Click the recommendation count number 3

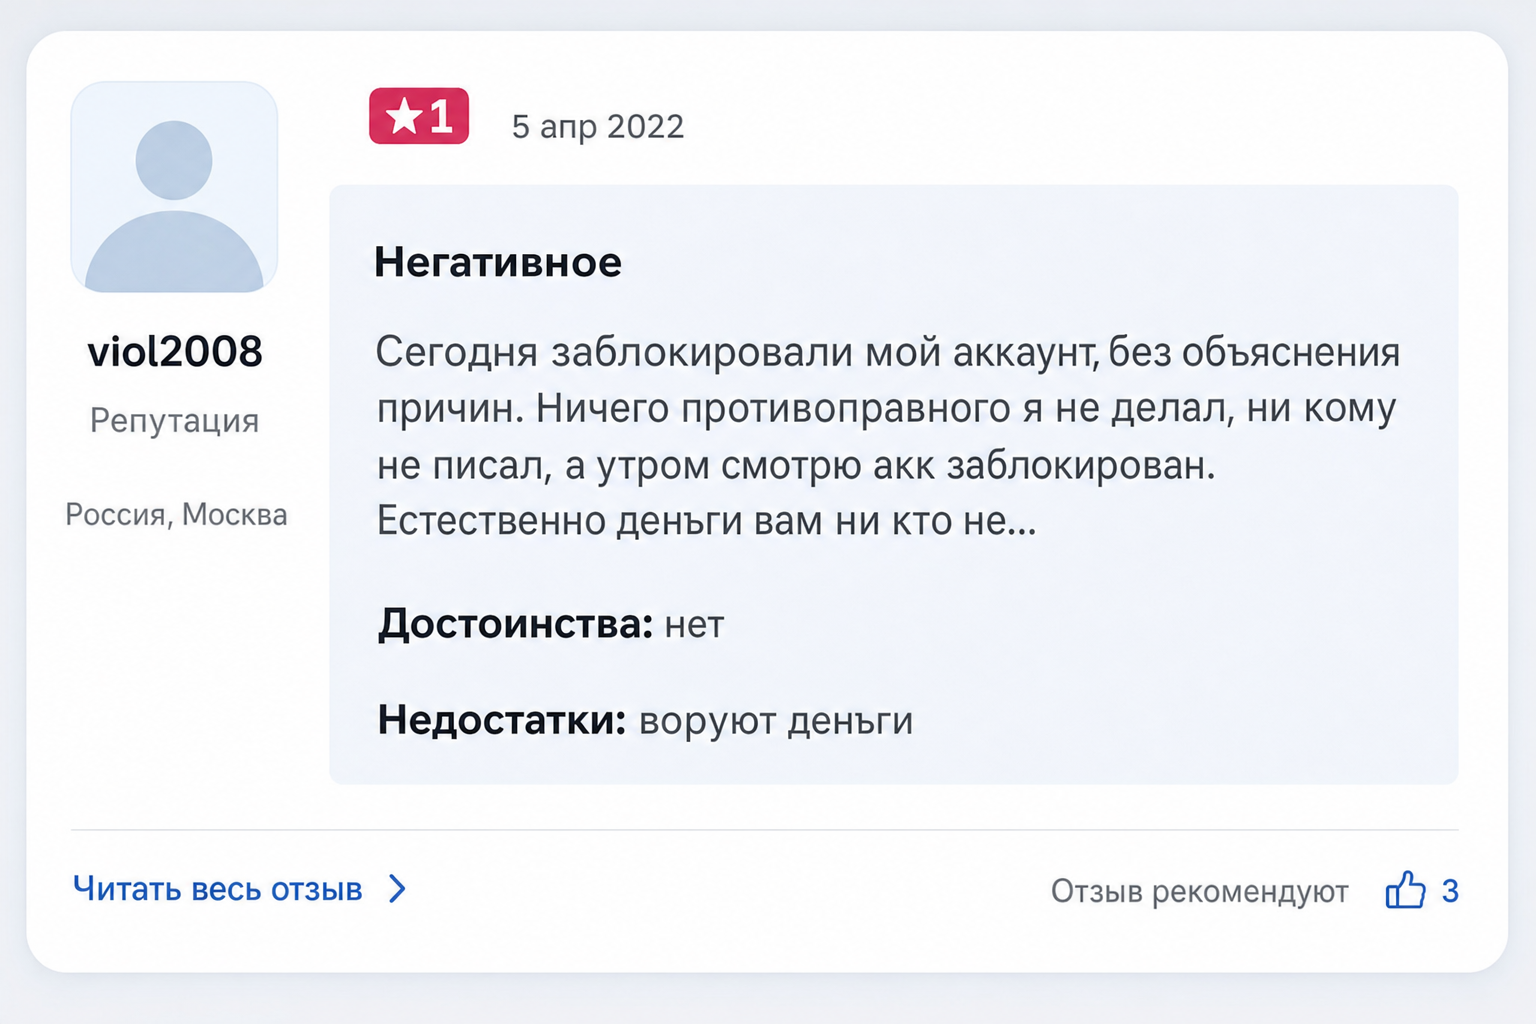pos(1450,891)
